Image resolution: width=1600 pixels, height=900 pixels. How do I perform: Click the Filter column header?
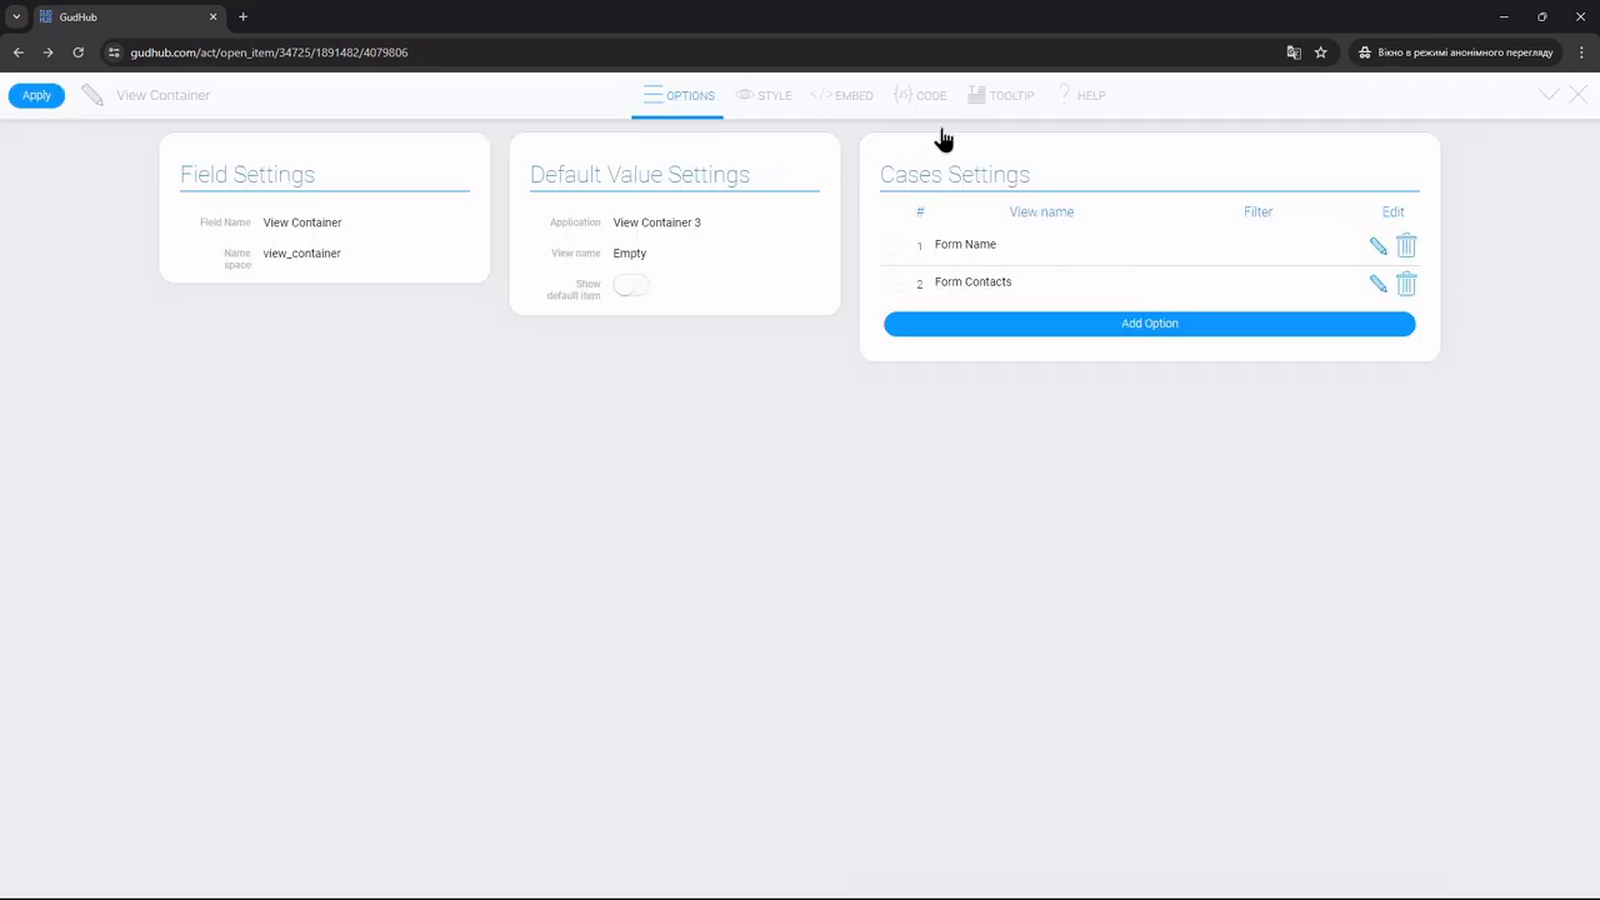[1258, 212]
